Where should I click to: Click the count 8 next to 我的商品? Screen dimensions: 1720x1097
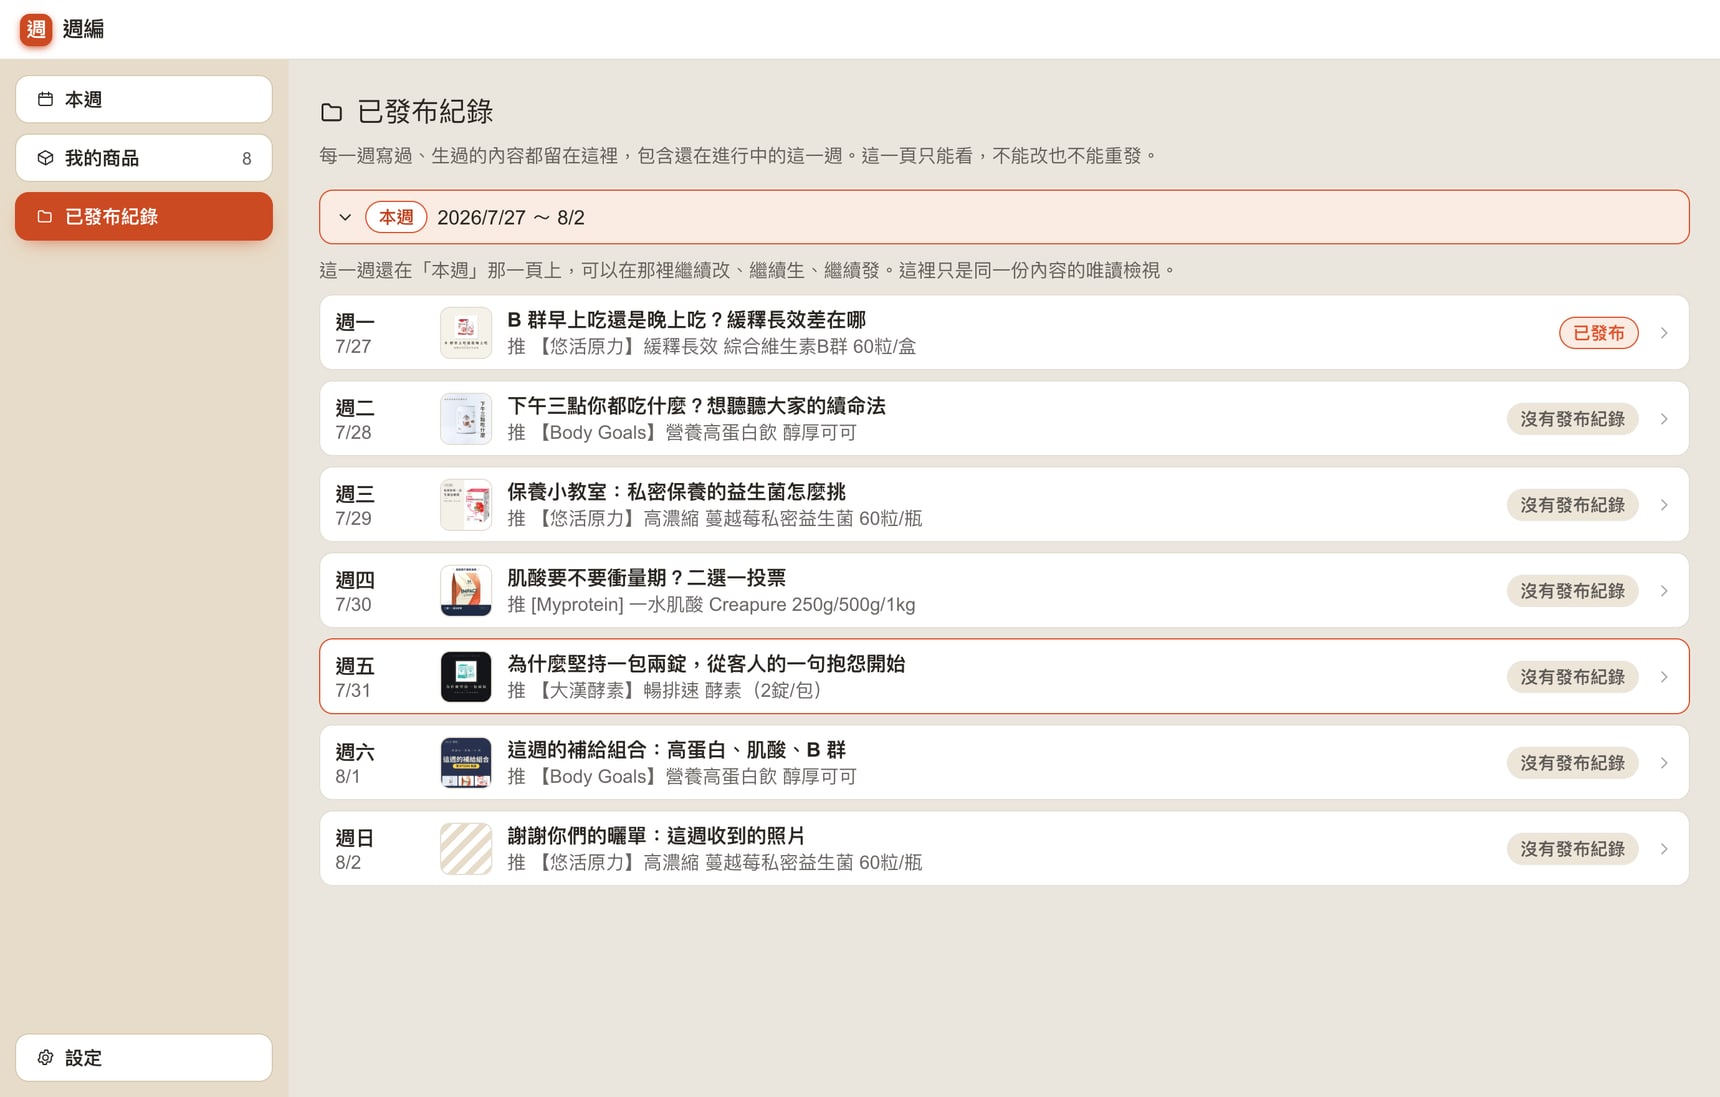(x=246, y=158)
